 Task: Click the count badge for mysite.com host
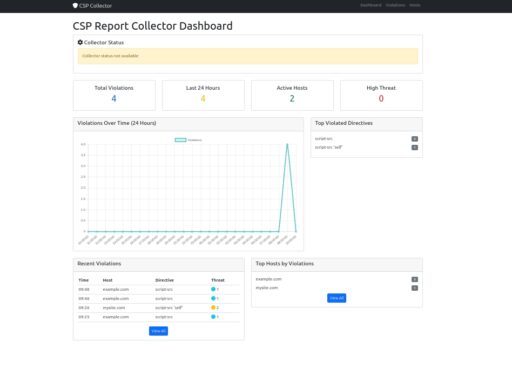point(415,288)
